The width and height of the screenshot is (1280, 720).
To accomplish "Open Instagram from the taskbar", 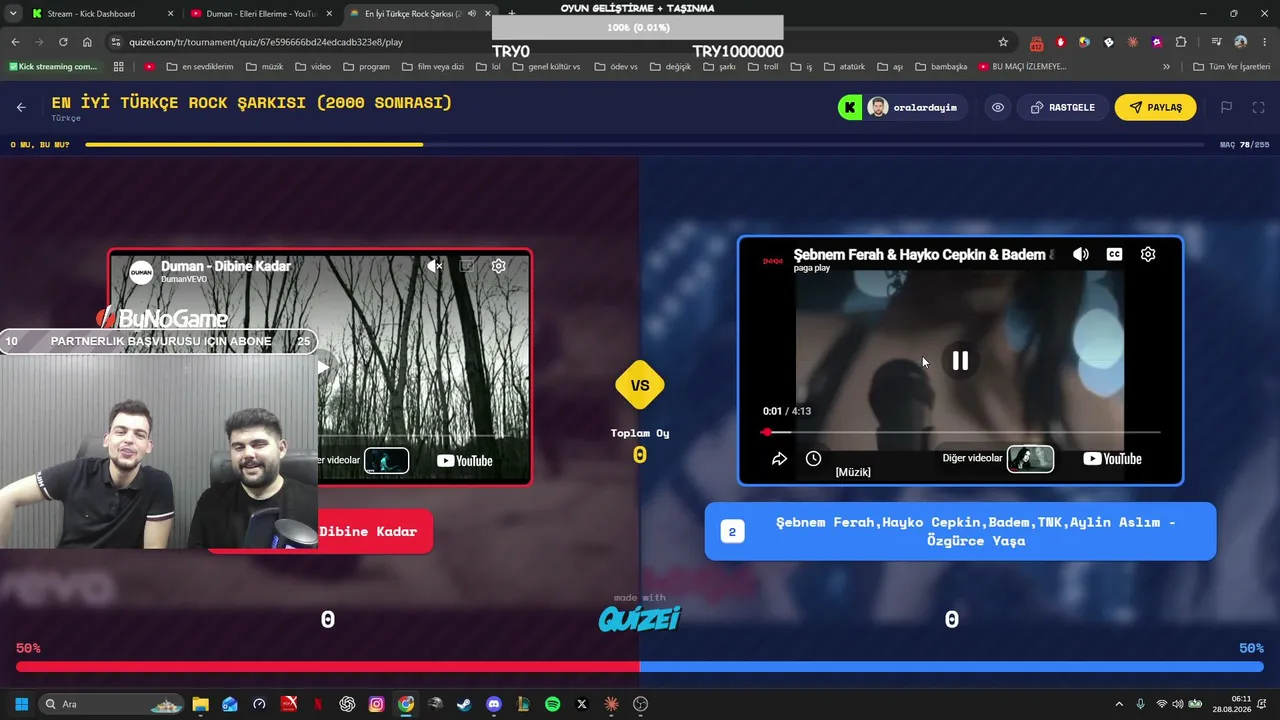I will tap(376, 704).
